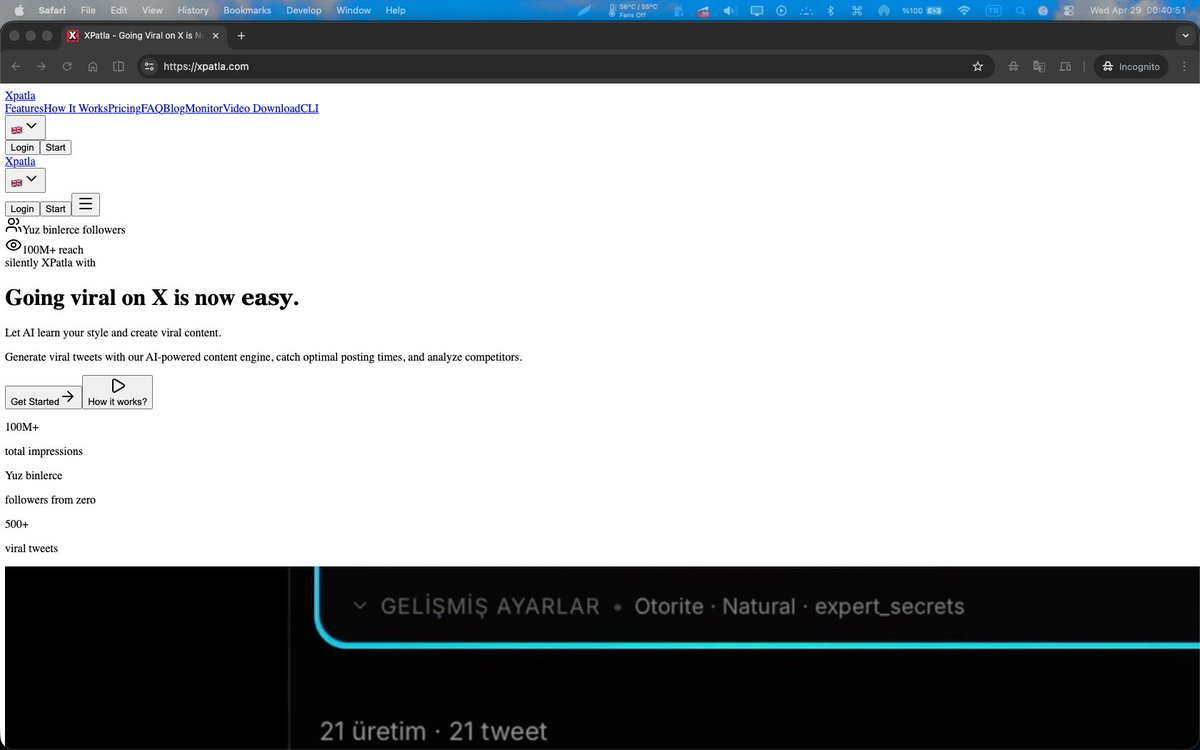Click the media/devices icon near Incognito
Viewport: 1200px width, 750px height.
tap(1065, 66)
